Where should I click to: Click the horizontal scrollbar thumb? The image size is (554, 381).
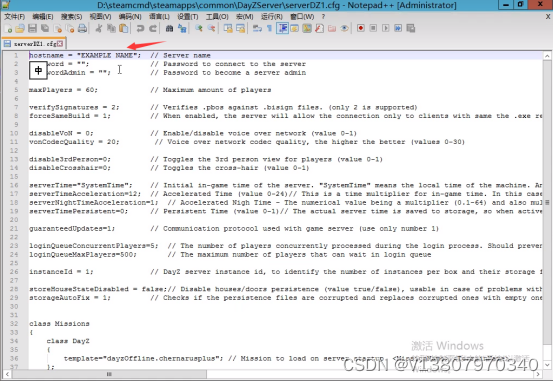[x=109, y=374]
